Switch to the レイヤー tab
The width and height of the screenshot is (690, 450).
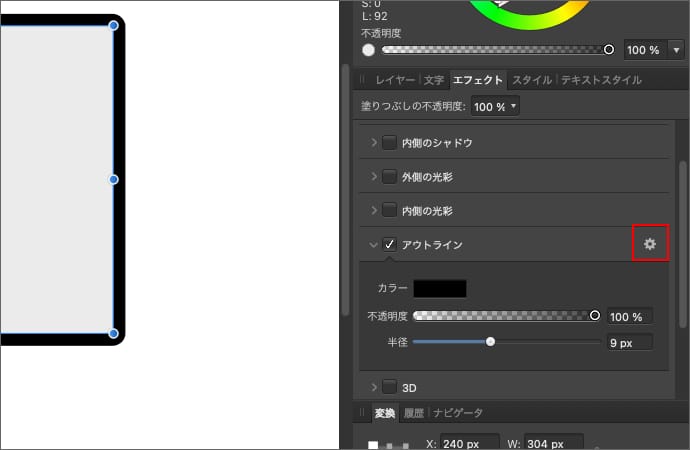pos(396,80)
